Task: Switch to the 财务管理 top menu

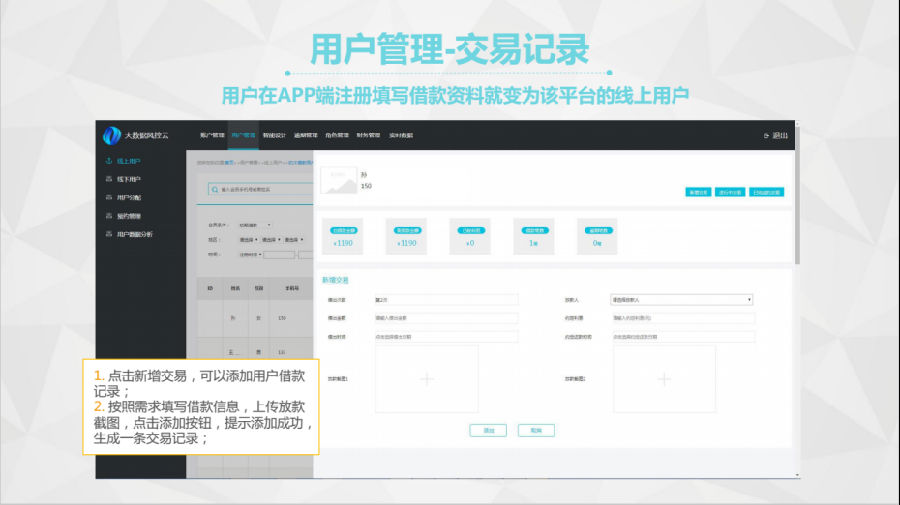Action: click(x=368, y=135)
